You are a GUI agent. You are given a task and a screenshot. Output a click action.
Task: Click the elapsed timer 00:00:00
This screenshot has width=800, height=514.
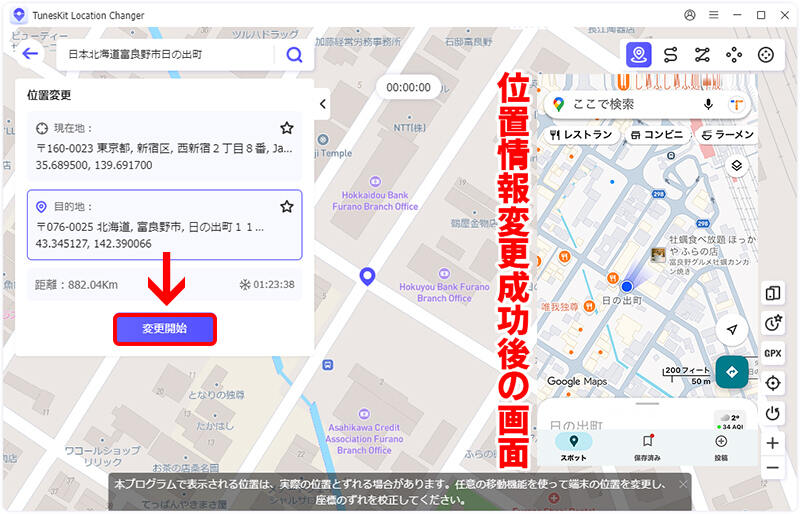coord(408,87)
